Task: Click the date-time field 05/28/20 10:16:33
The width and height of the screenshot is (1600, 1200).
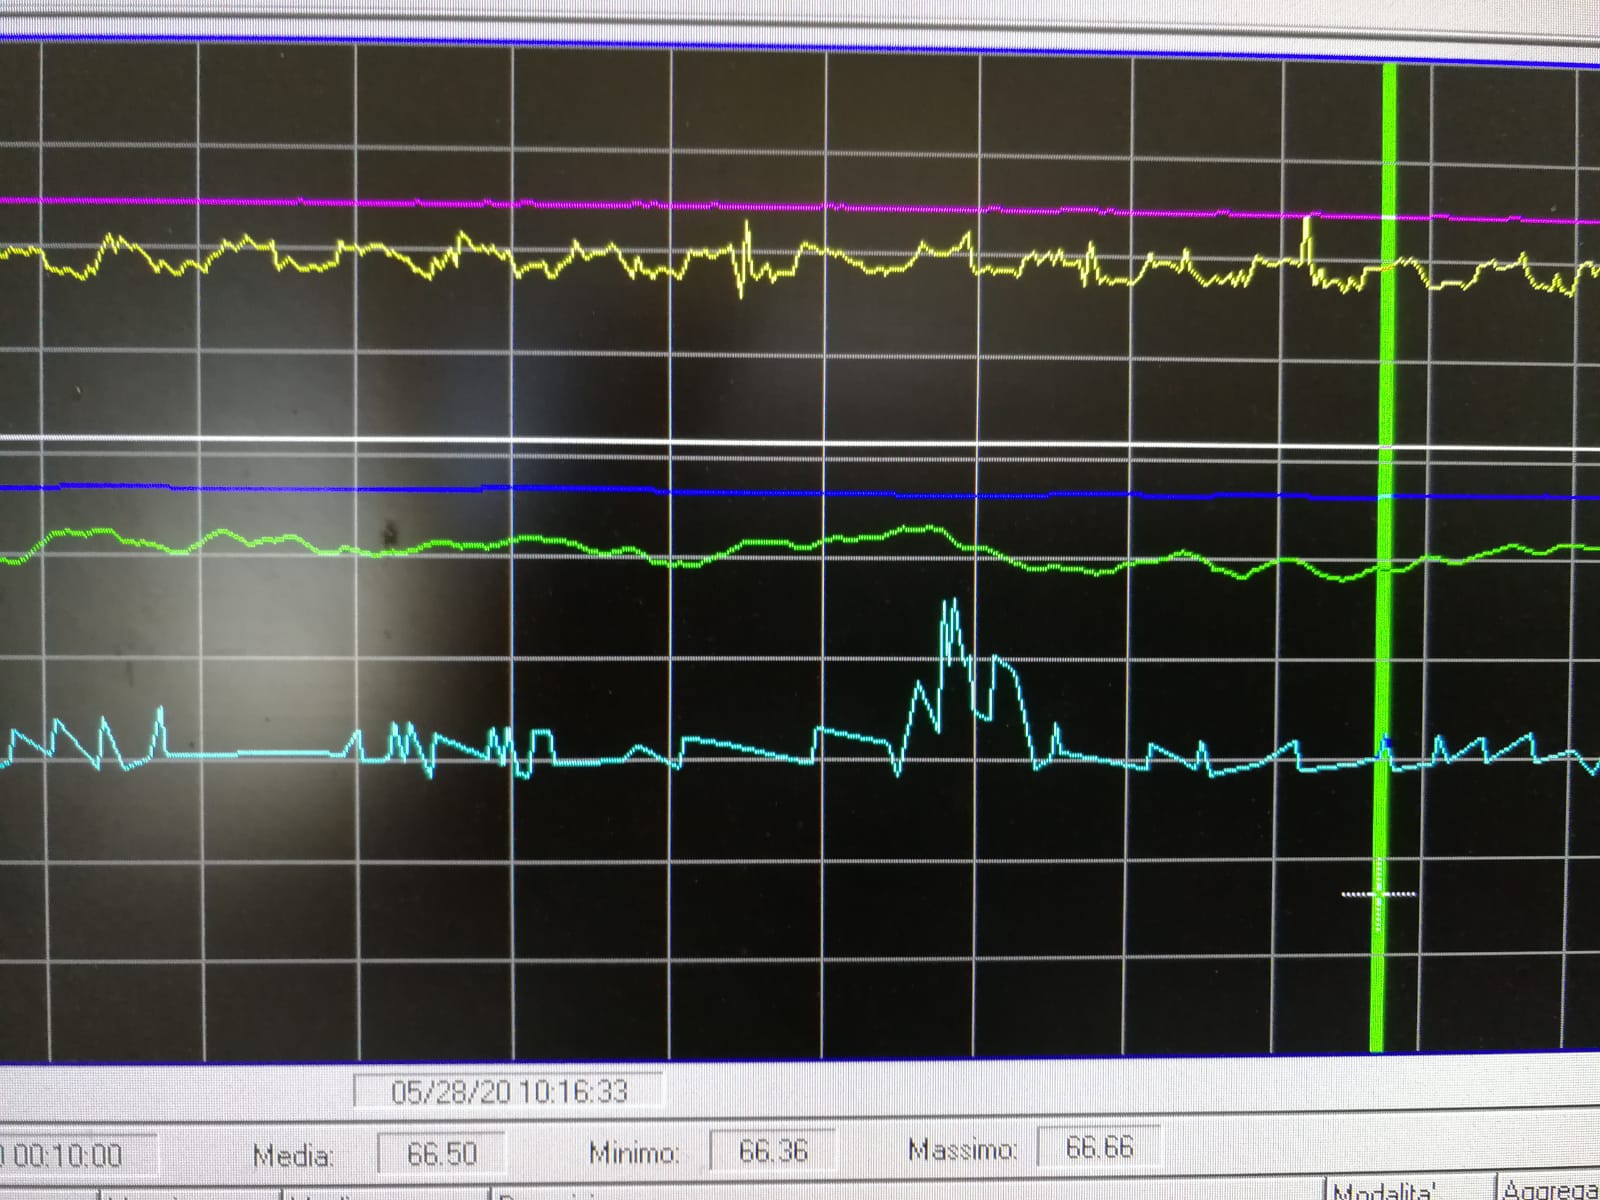Action: pos(509,1091)
